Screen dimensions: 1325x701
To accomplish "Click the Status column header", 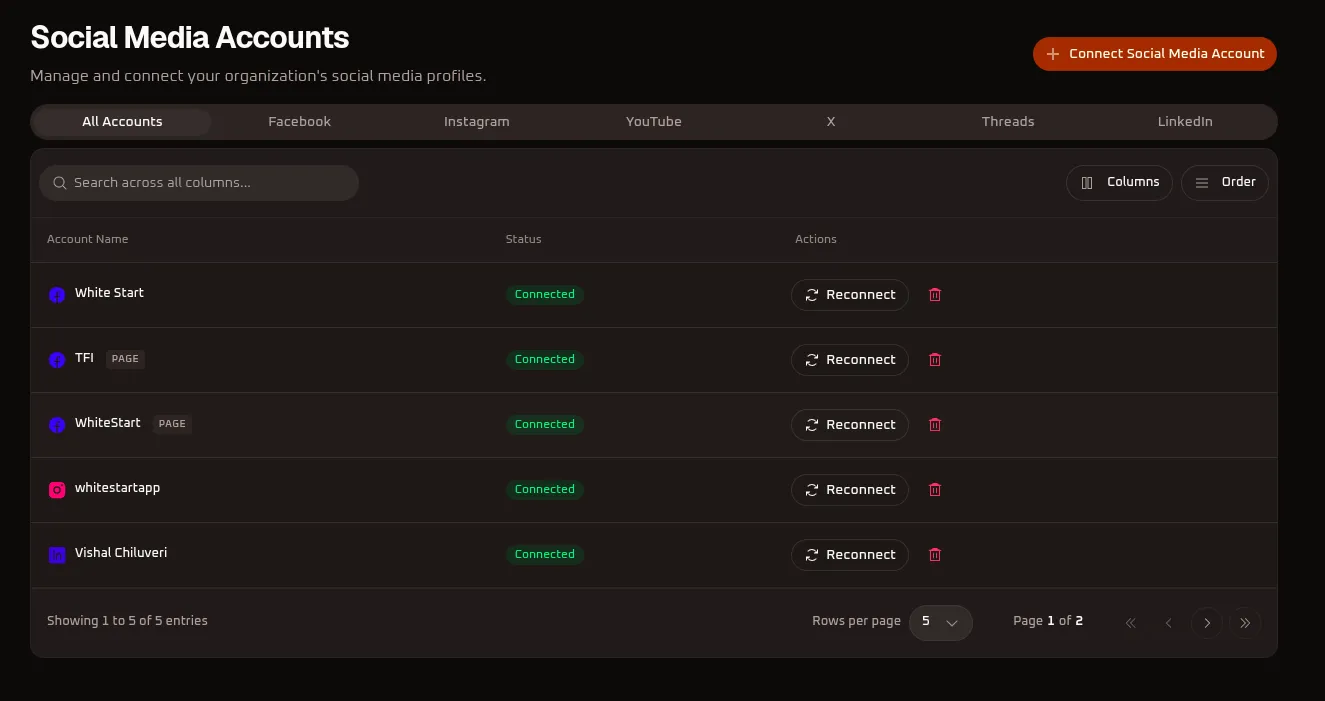I will 524,240.
